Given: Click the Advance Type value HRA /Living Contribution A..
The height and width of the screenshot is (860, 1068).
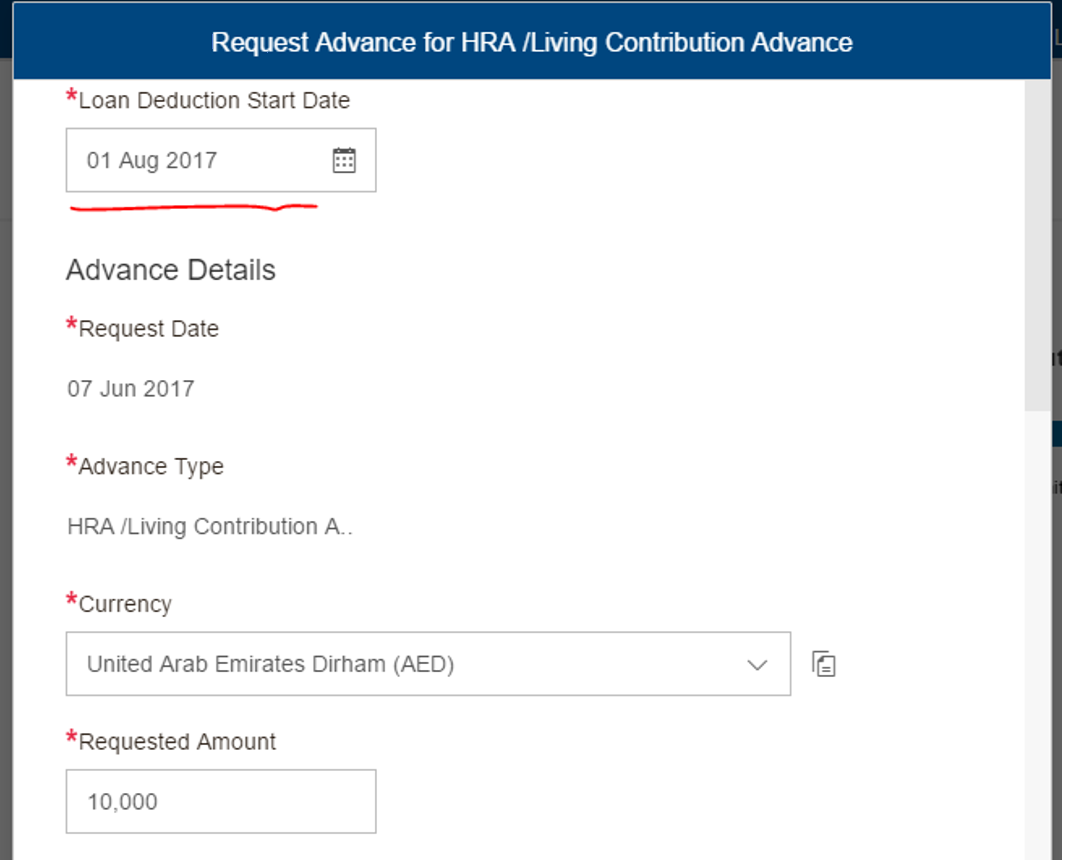Looking at the screenshot, I should pos(210,526).
